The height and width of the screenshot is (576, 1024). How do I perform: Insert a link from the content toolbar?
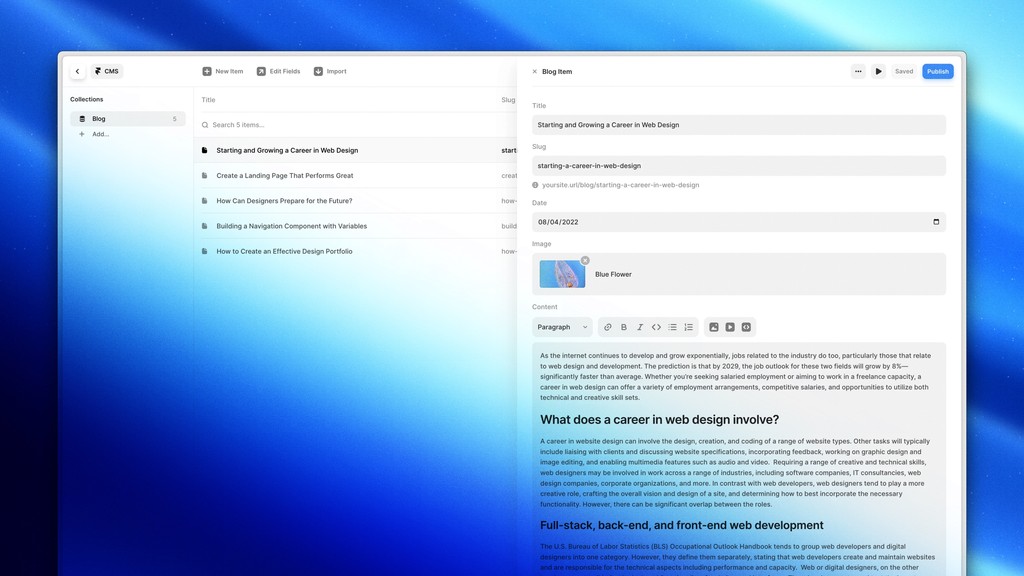tap(607, 327)
